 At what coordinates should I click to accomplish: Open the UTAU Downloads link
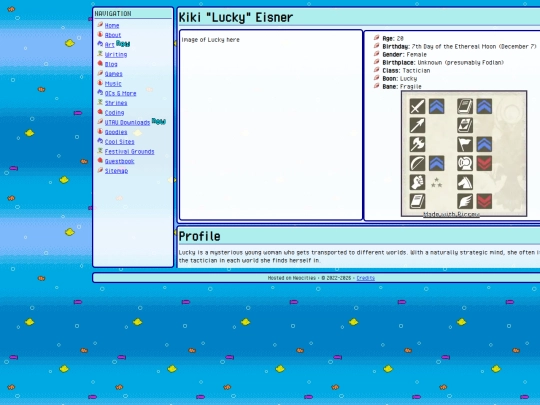click(127, 123)
